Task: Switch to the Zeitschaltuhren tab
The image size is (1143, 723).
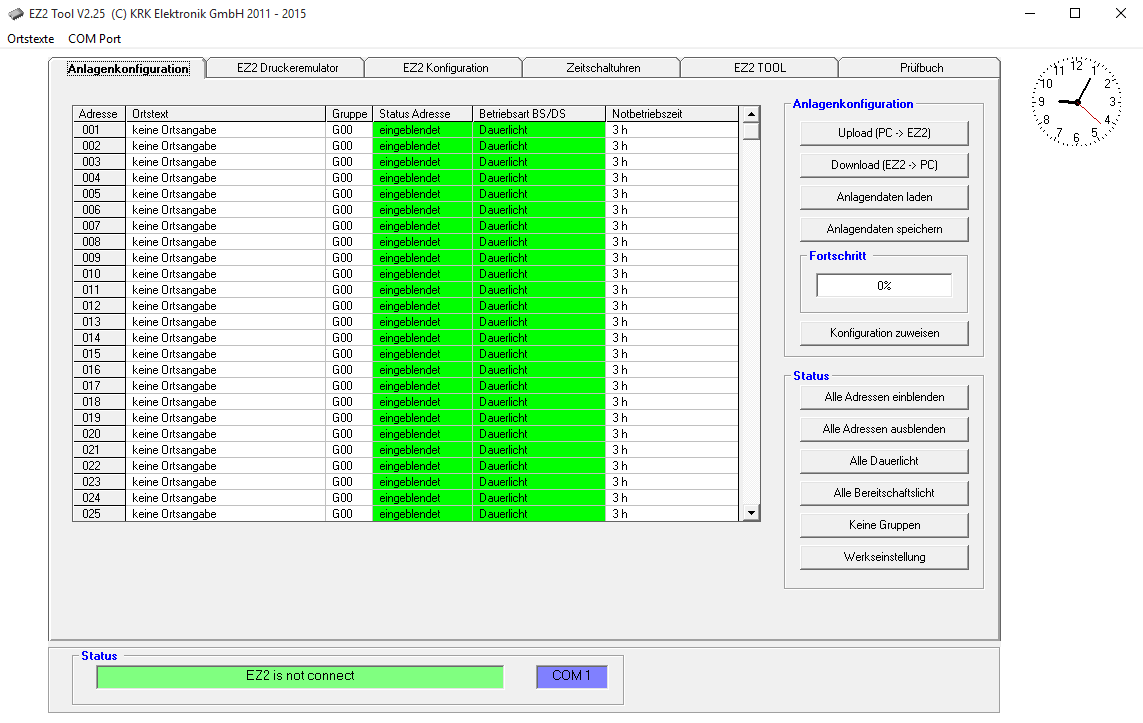Action: point(602,68)
